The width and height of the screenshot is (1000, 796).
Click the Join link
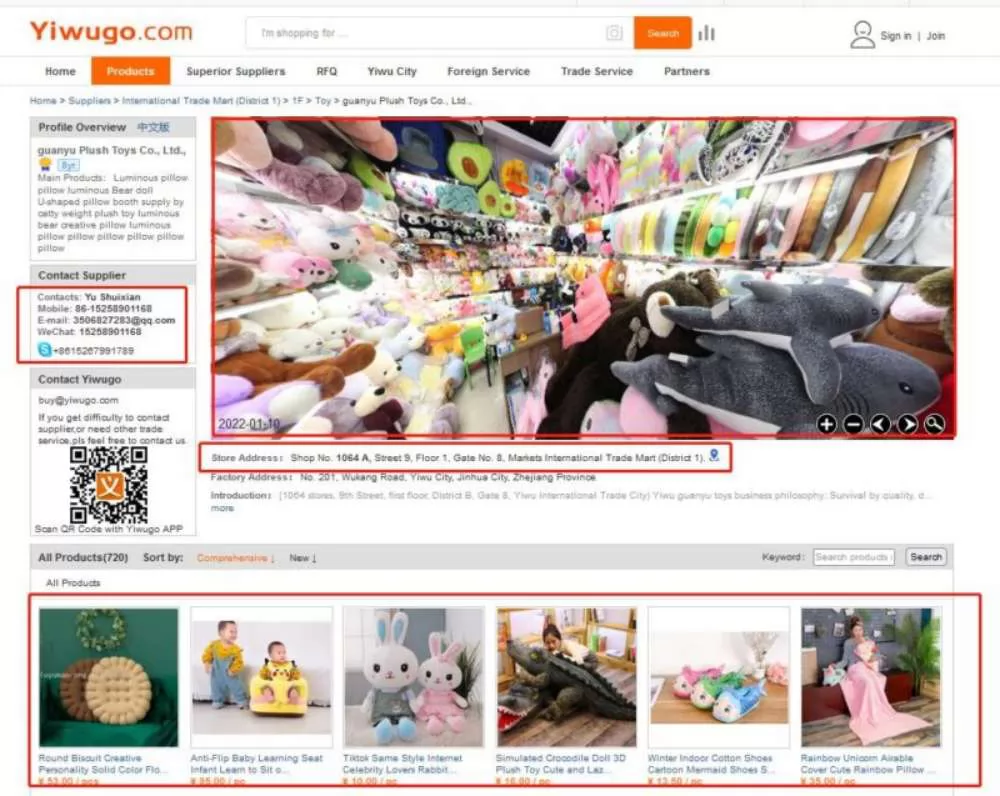tap(936, 36)
